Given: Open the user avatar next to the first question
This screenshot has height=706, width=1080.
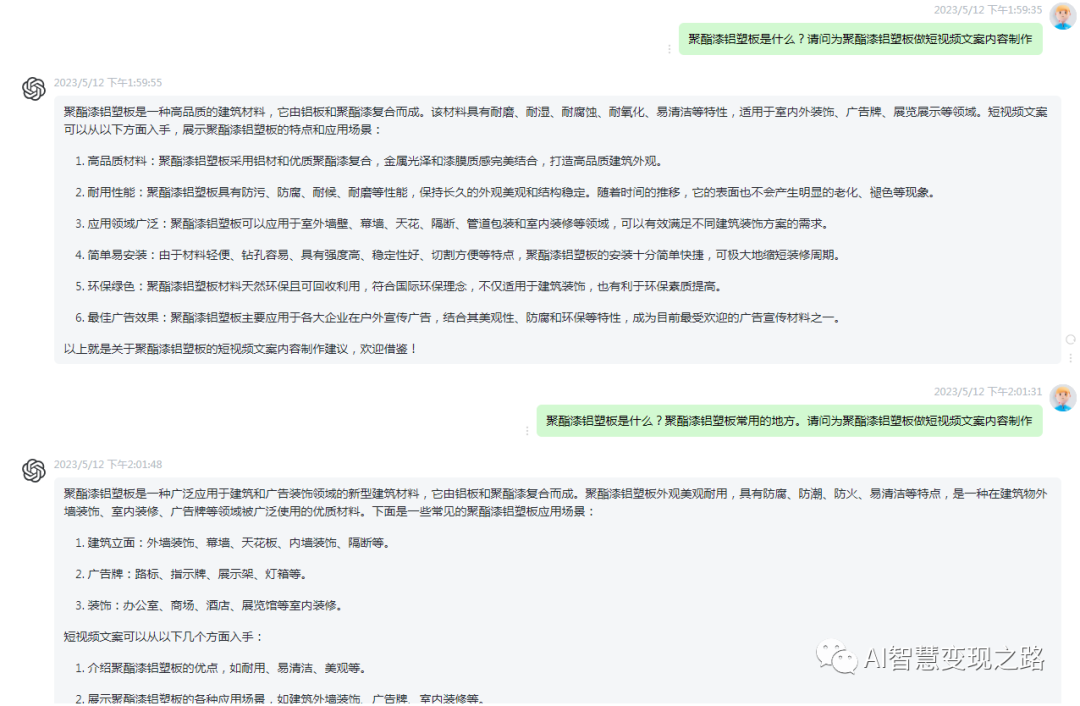Looking at the screenshot, I should (1063, 16).
